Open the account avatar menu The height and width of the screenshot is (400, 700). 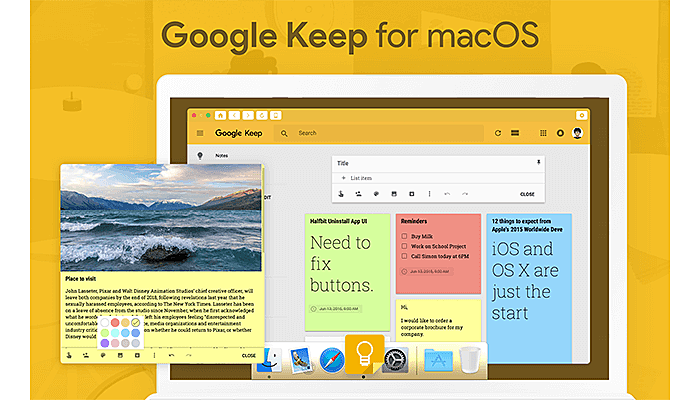(577, 133)
